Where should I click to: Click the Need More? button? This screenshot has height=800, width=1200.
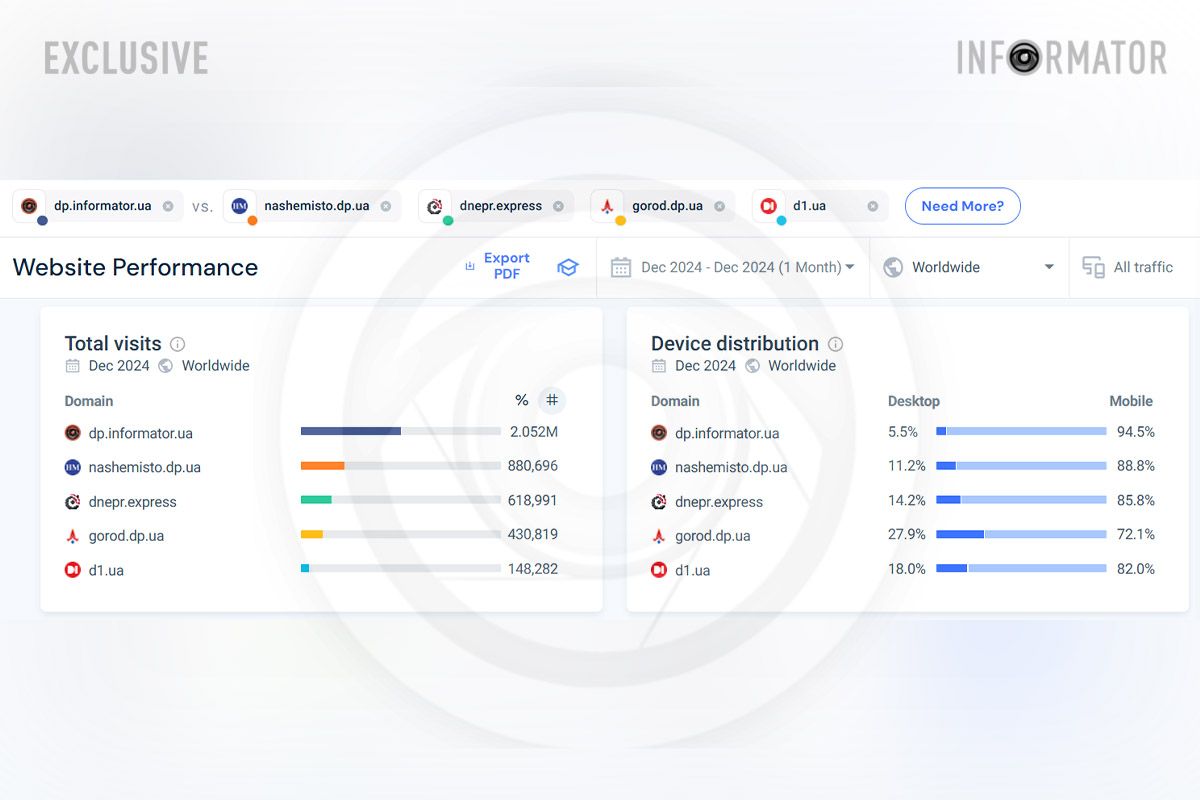[962, 206]
